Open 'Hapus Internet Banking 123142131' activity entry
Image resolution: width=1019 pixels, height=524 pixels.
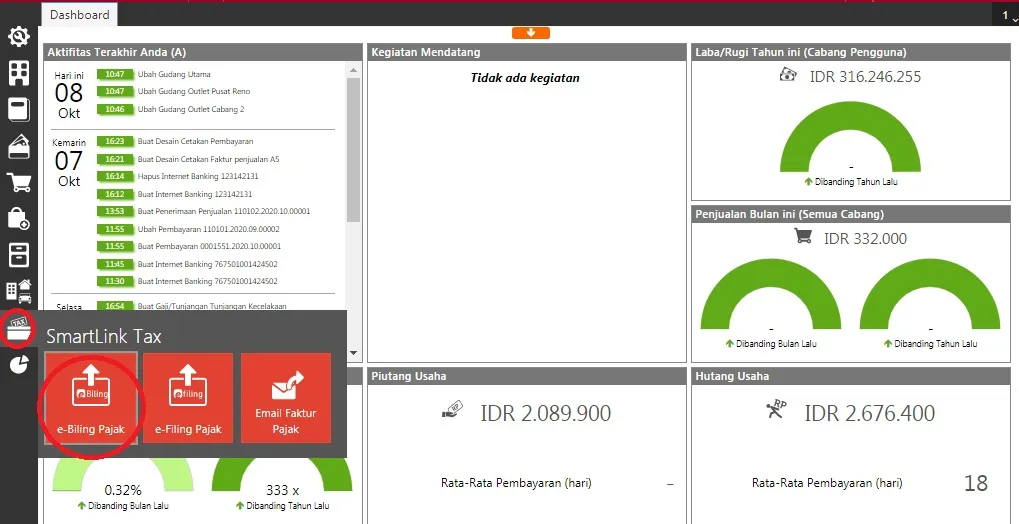coord(197,176)
